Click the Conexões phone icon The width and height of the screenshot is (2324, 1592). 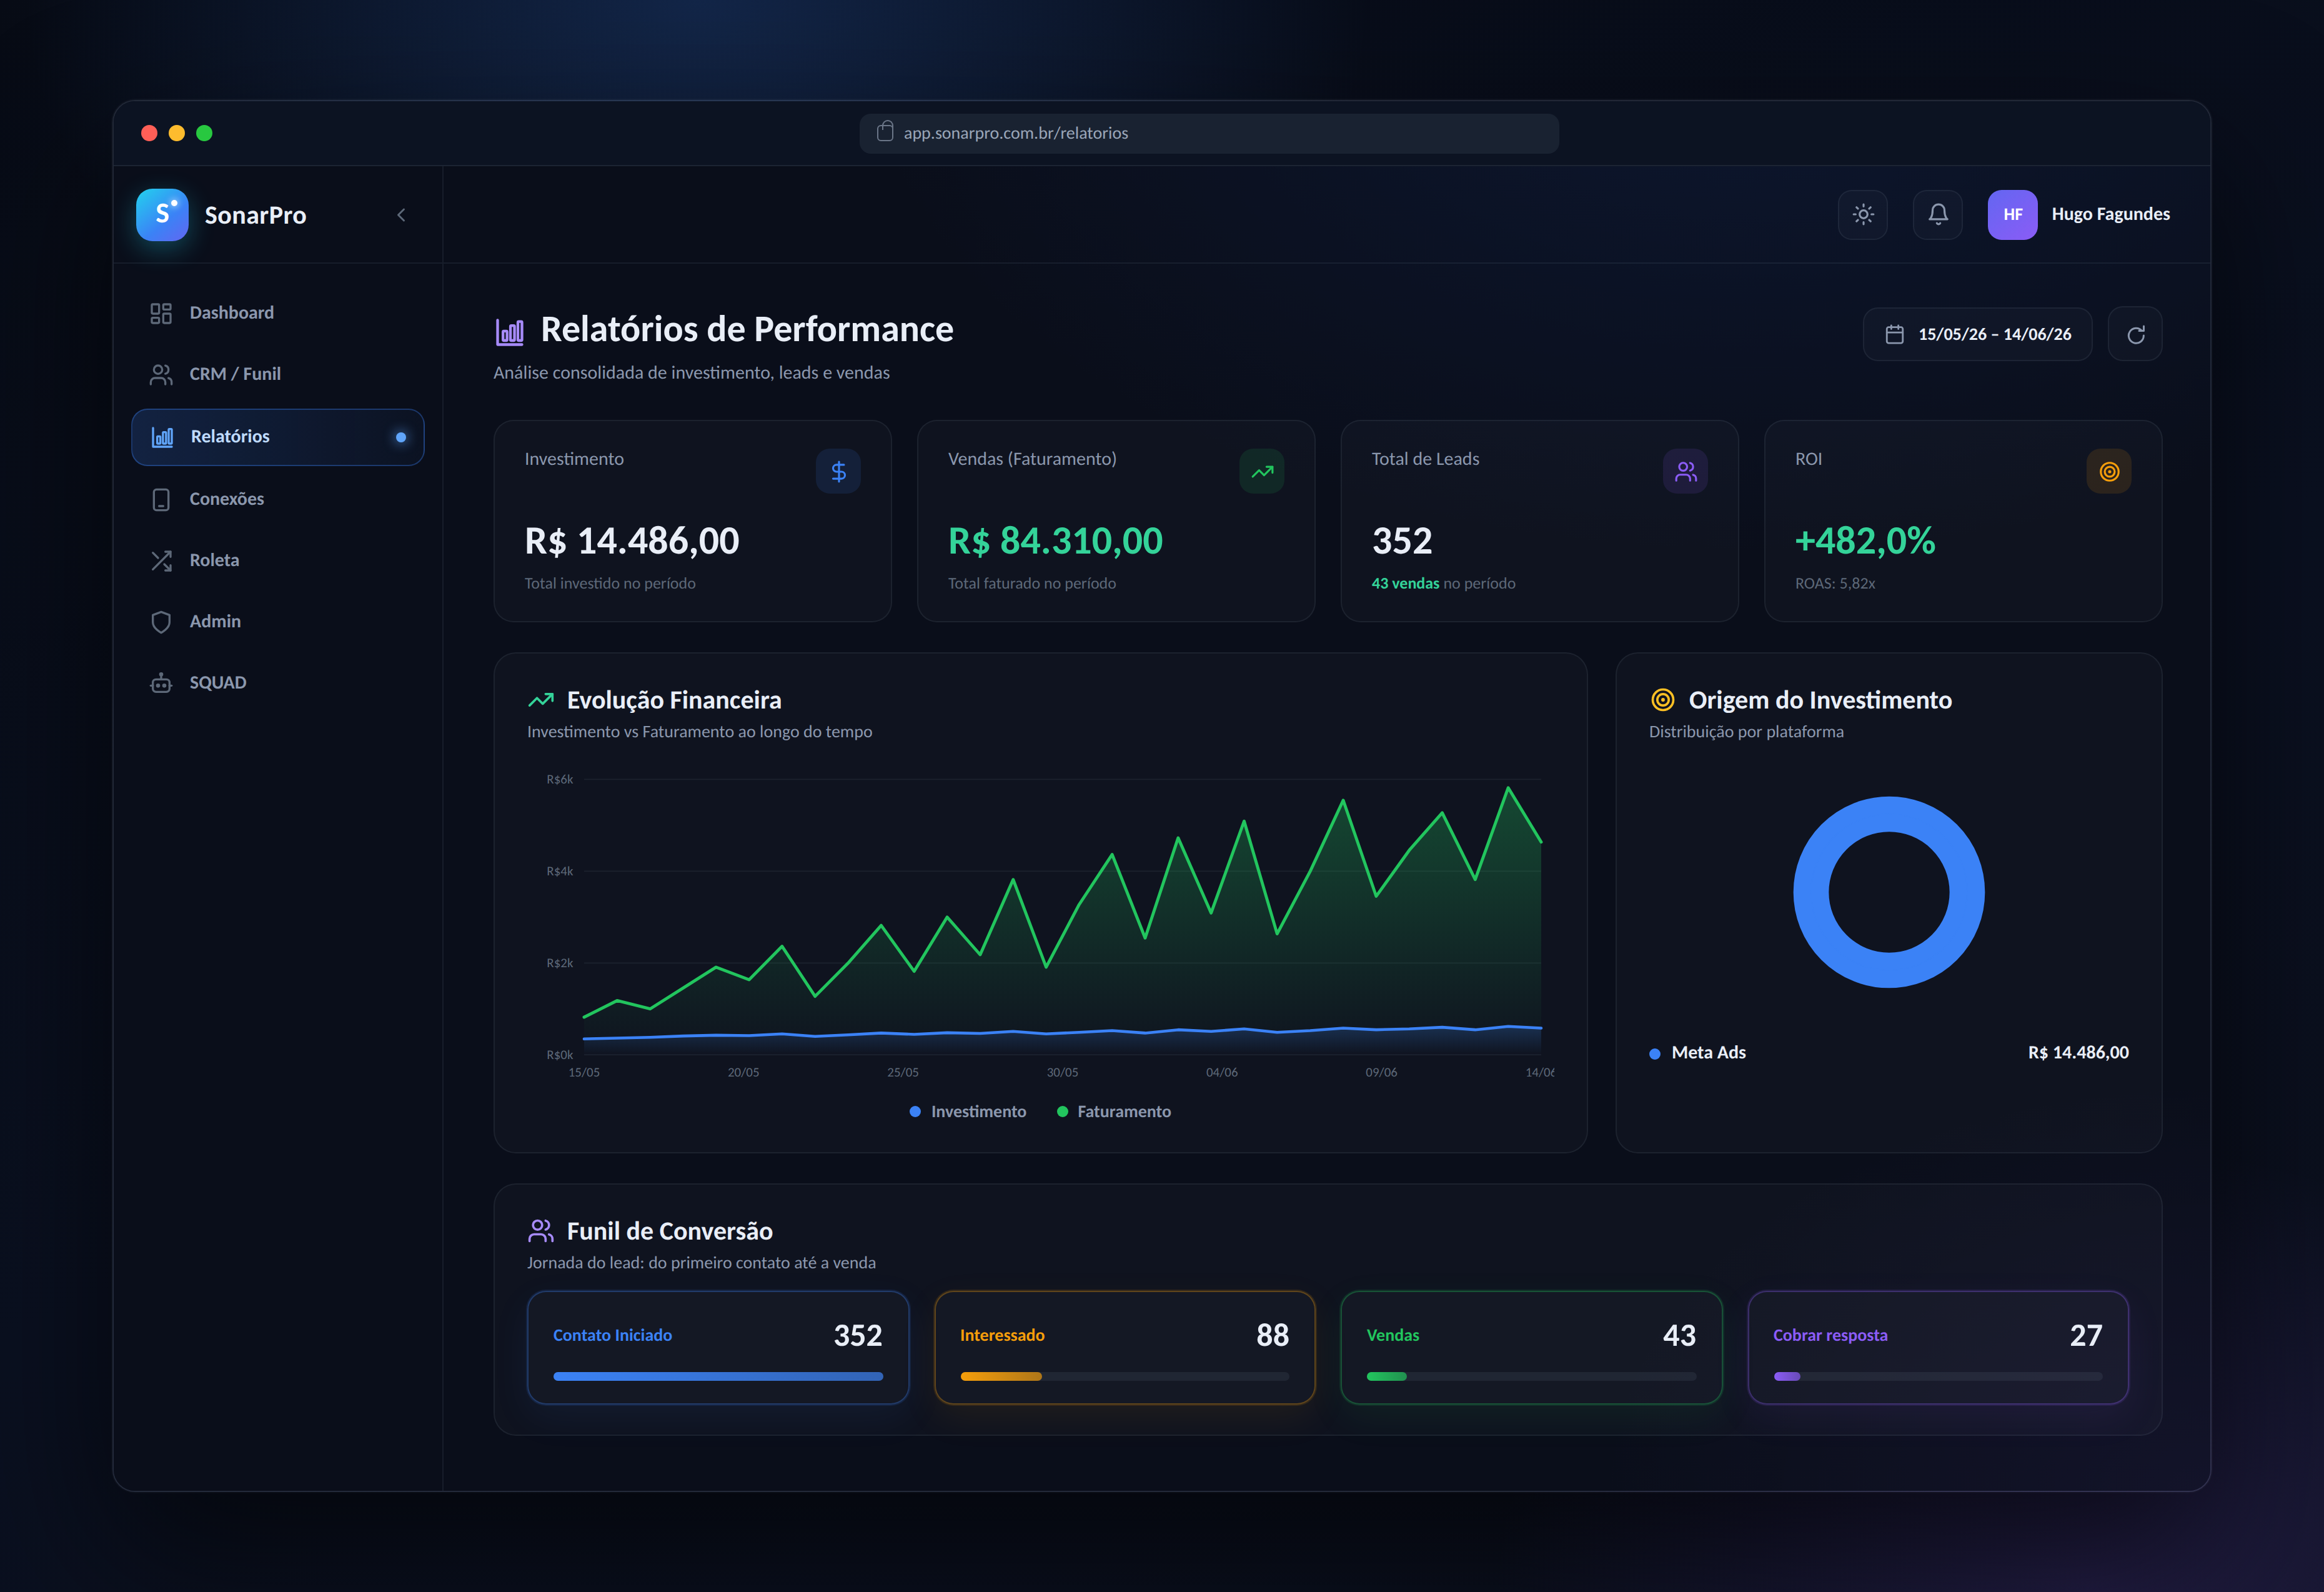tap(161, 499)
